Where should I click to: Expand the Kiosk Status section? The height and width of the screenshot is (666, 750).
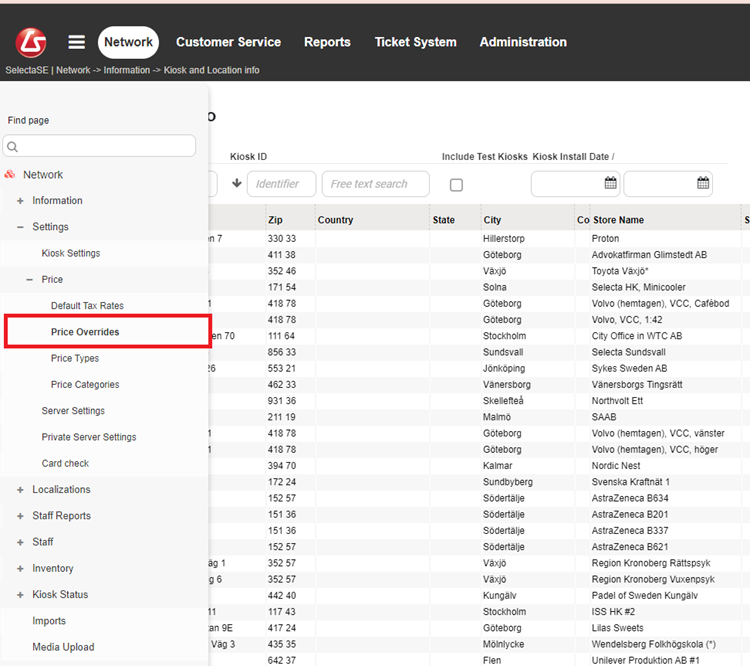click(x=20, y=595)
